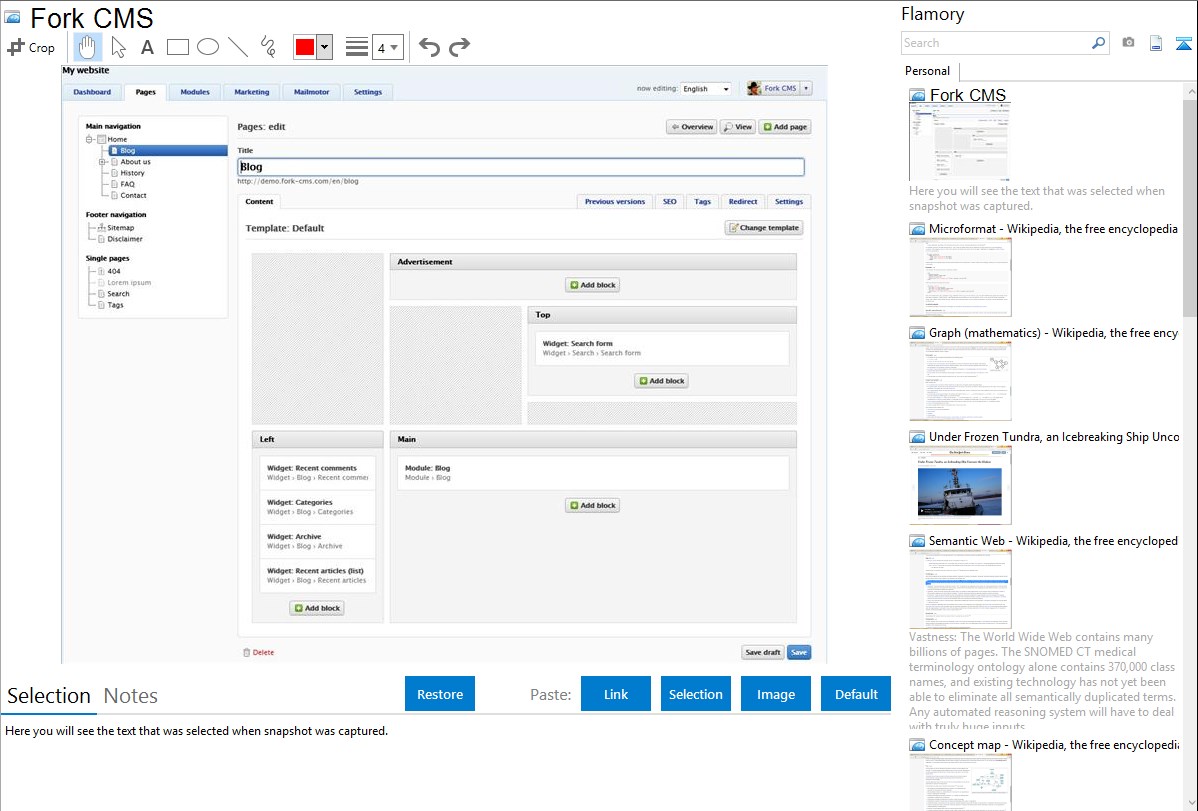
Task: Select the "Microformat - Wikipedia, the free encyclopedia" title
Action: (1053, 229)
